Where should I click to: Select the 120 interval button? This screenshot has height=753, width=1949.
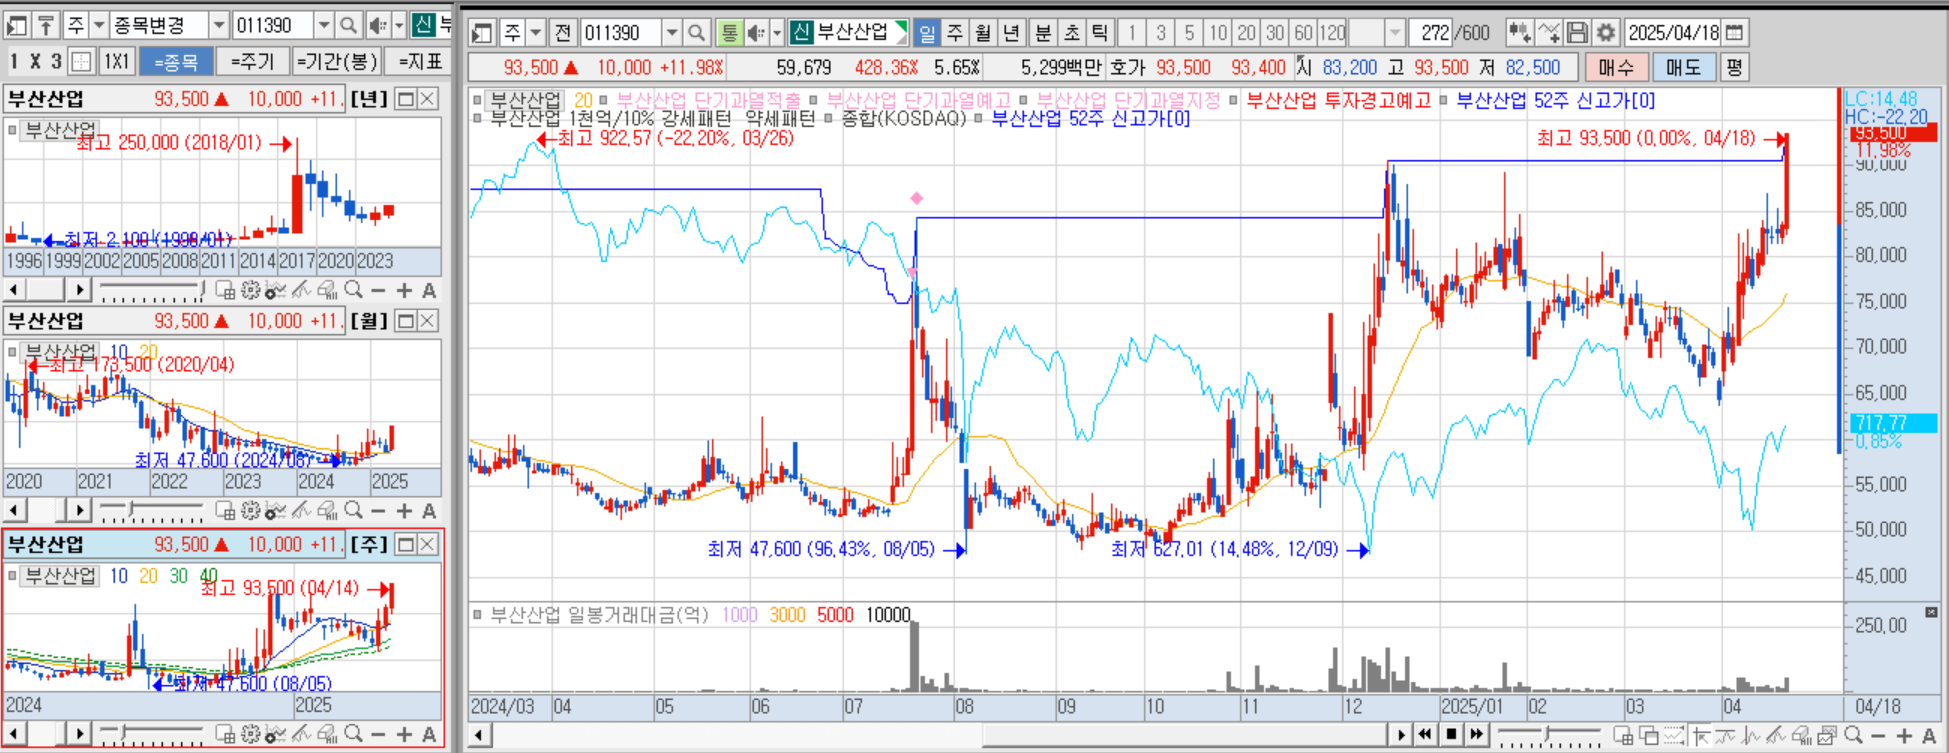pos(1332,33)
